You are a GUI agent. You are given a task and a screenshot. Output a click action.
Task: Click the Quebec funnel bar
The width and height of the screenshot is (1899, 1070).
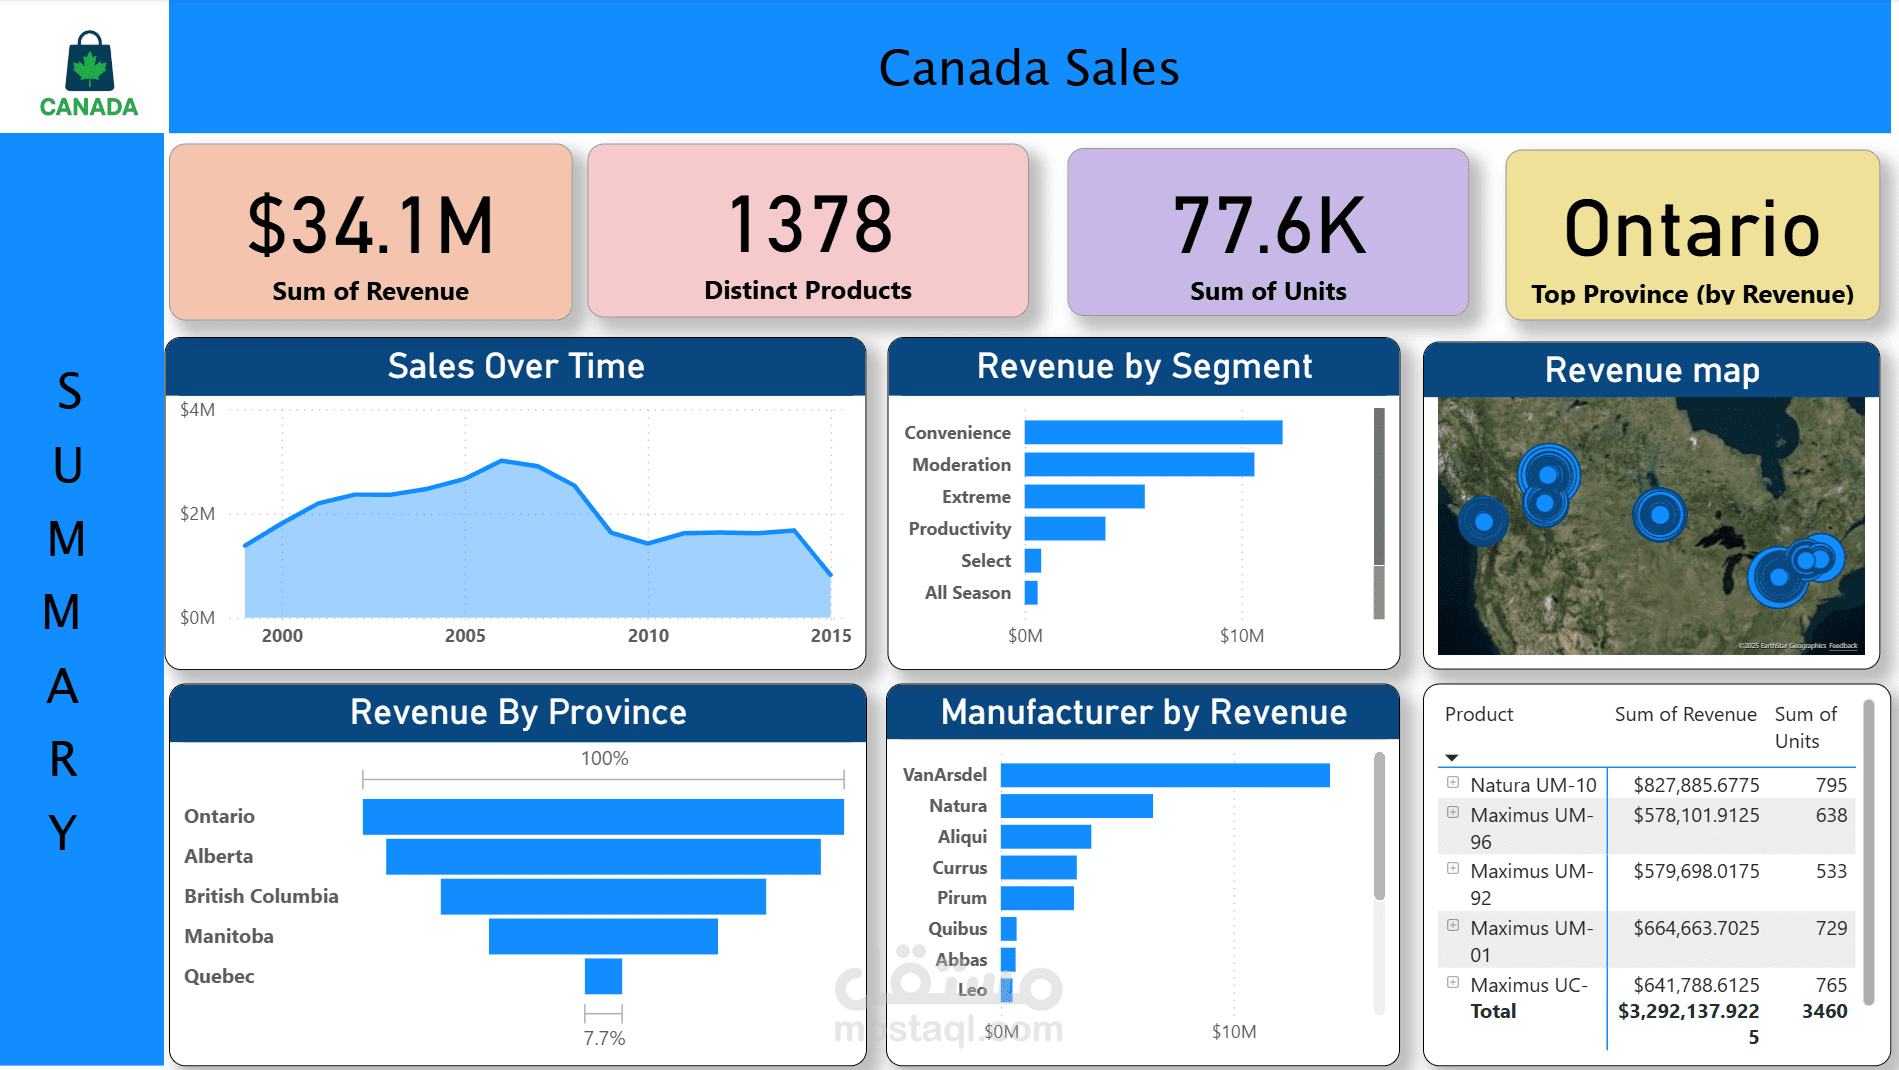pos(604,975)
